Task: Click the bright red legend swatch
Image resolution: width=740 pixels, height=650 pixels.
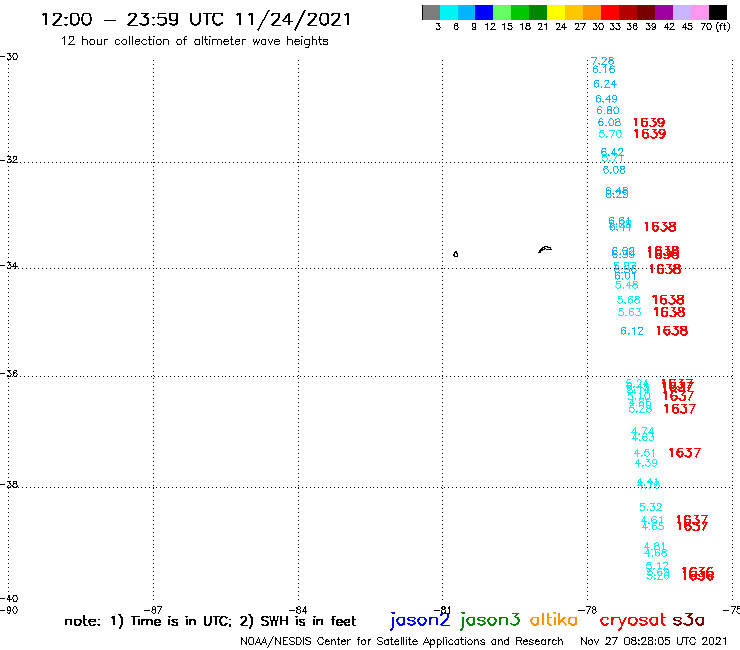Action: pos(610,12)
